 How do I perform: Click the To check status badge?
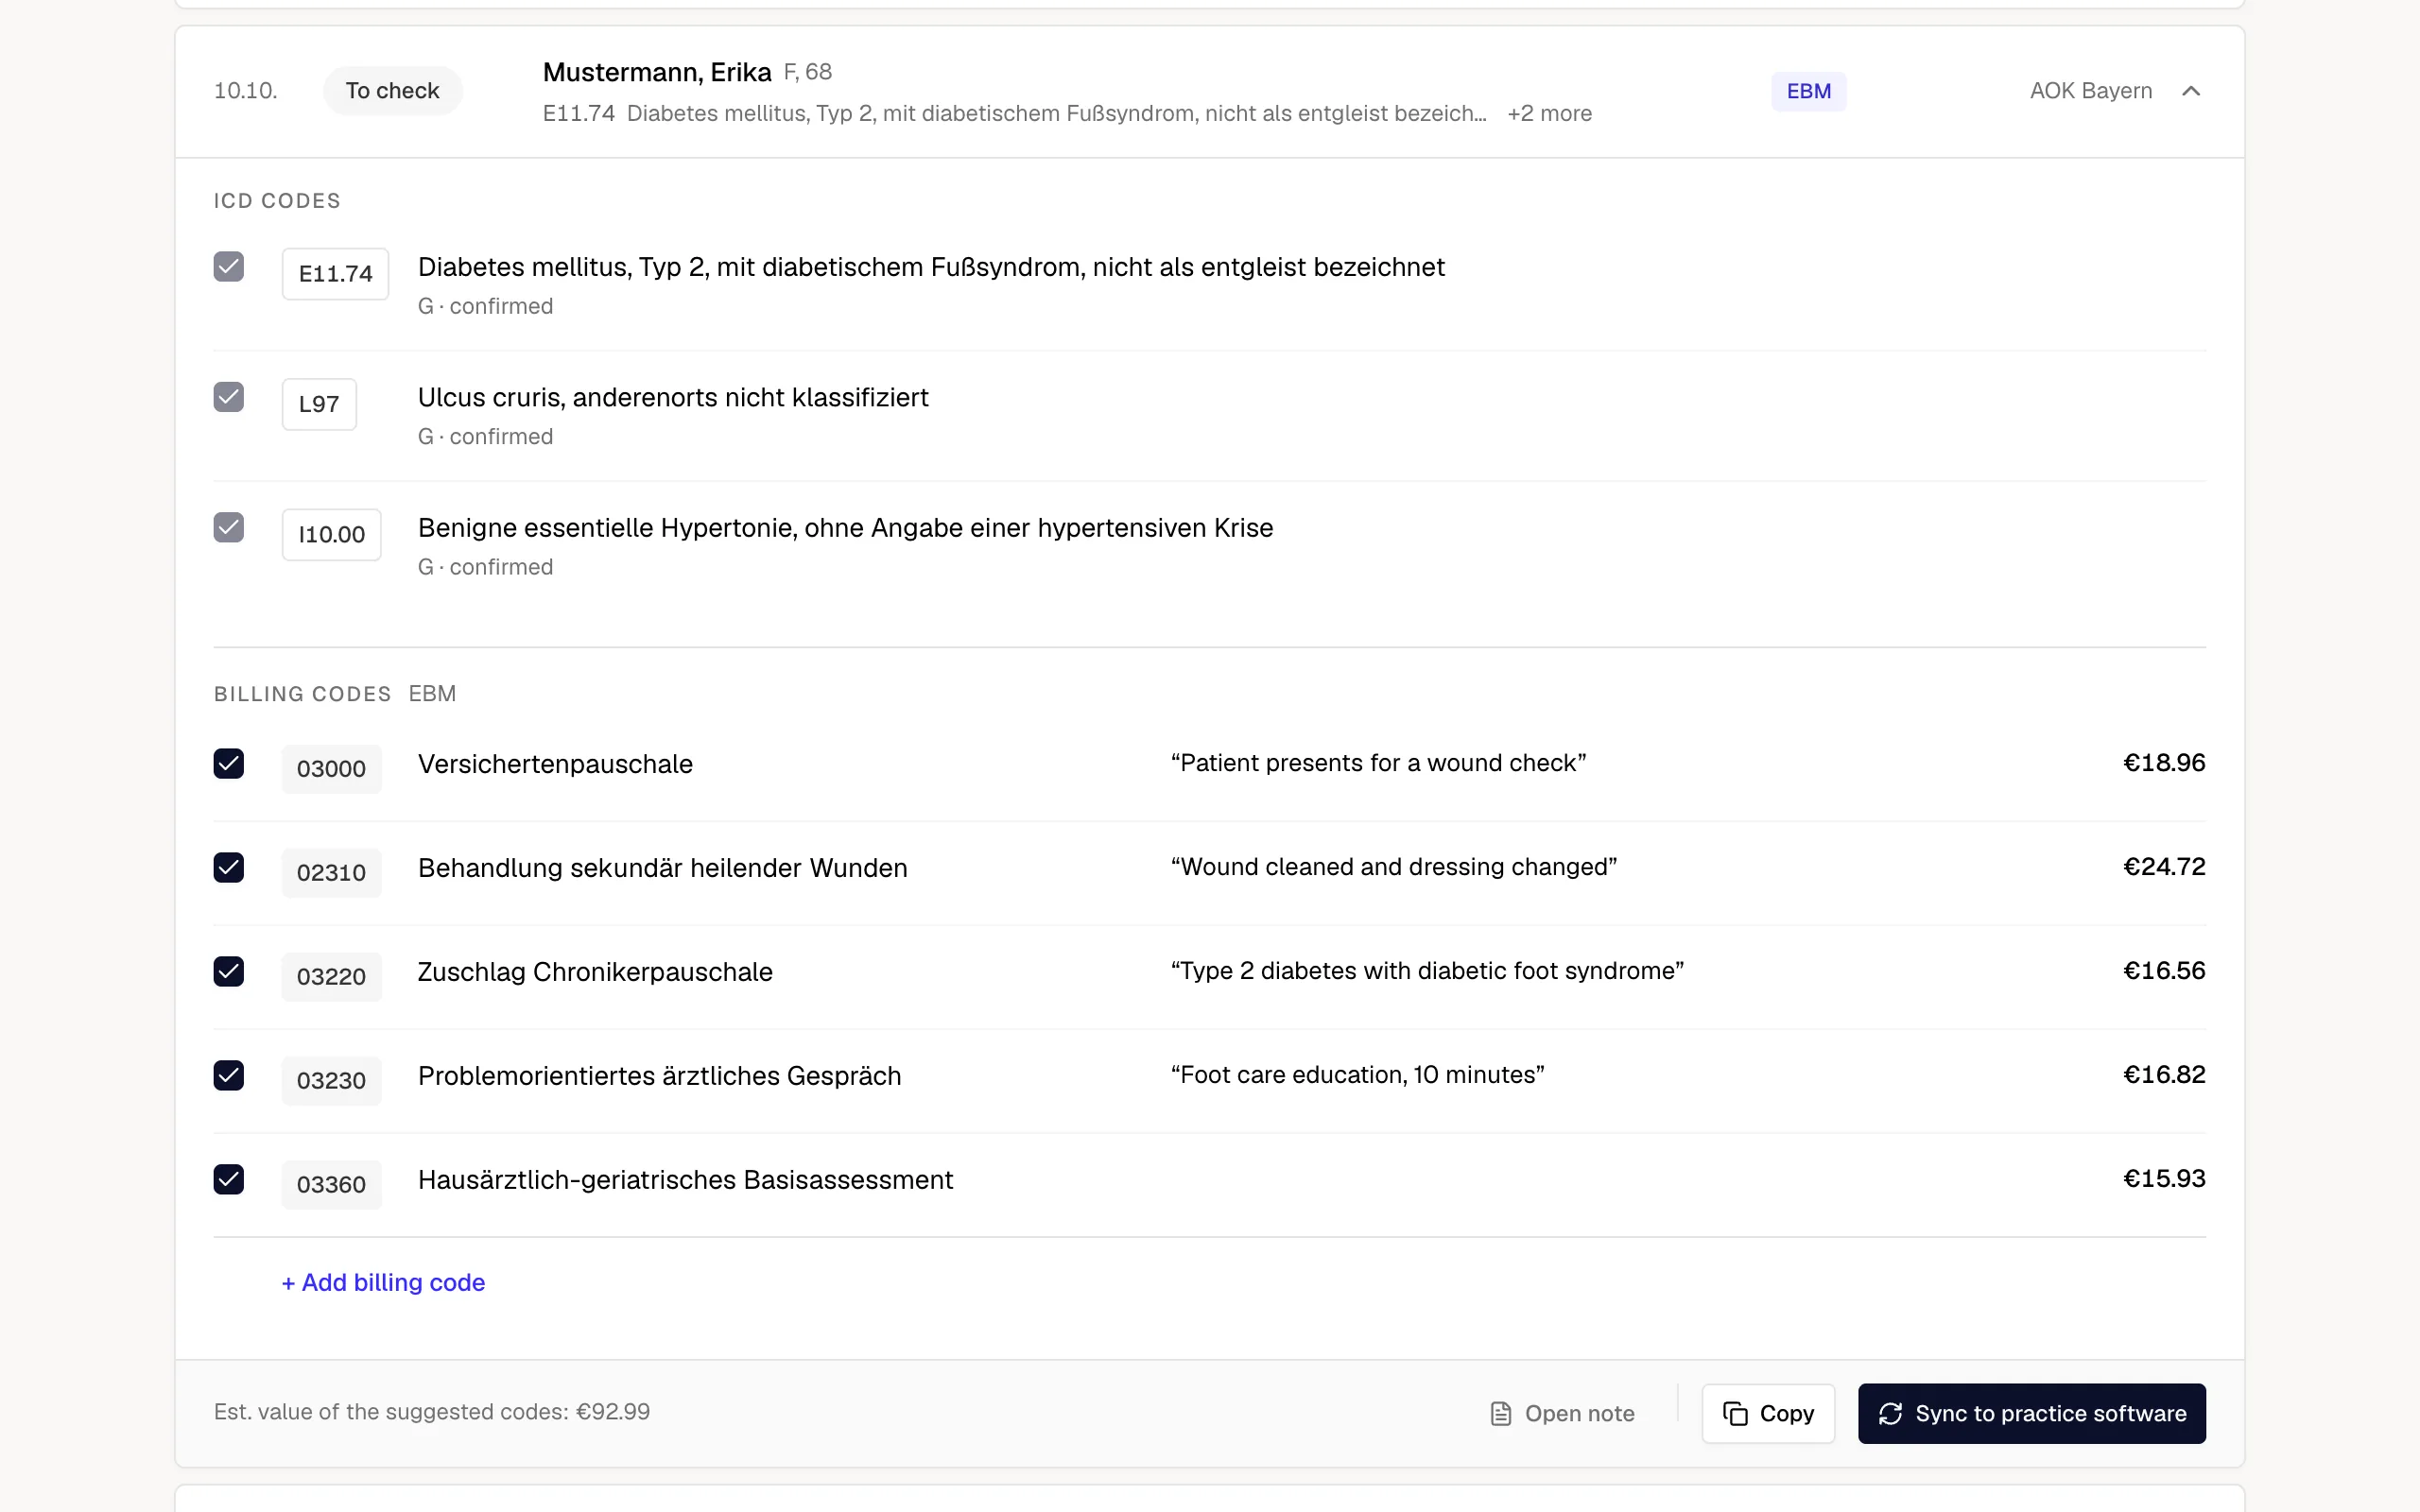point(392,91)
